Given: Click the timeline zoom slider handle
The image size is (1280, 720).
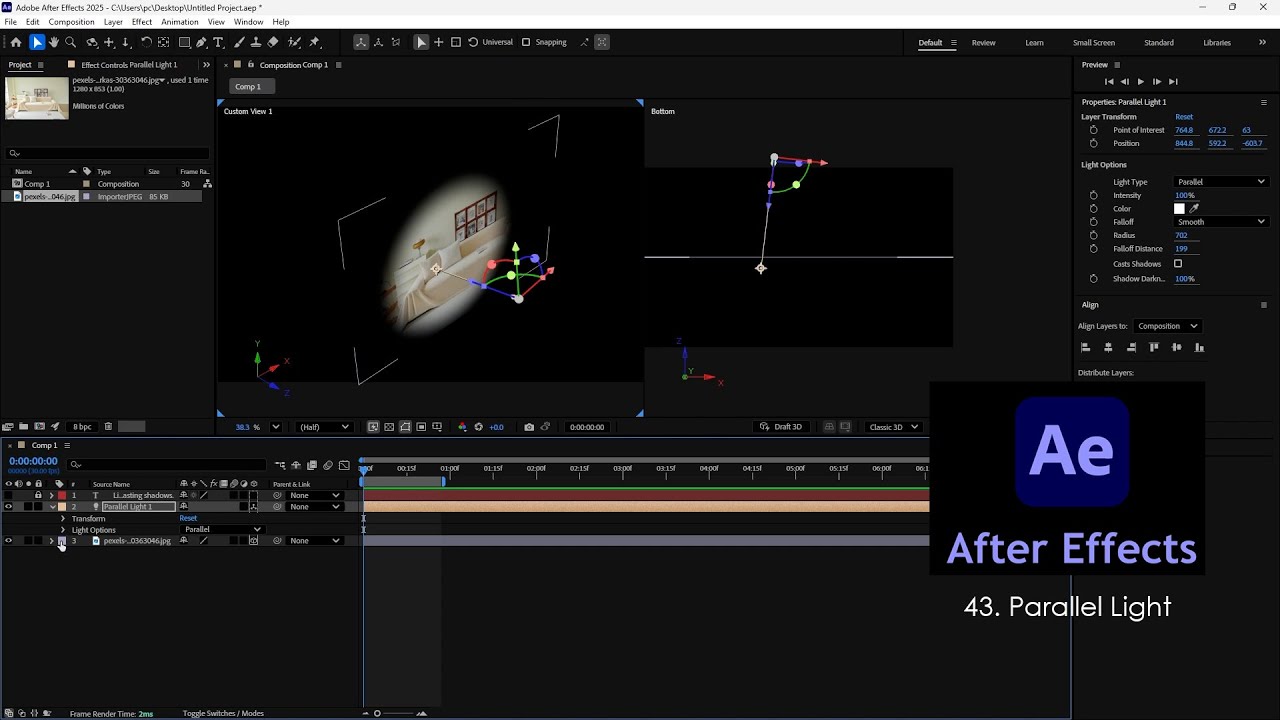Looking at the screenshot, I should 377,714.
